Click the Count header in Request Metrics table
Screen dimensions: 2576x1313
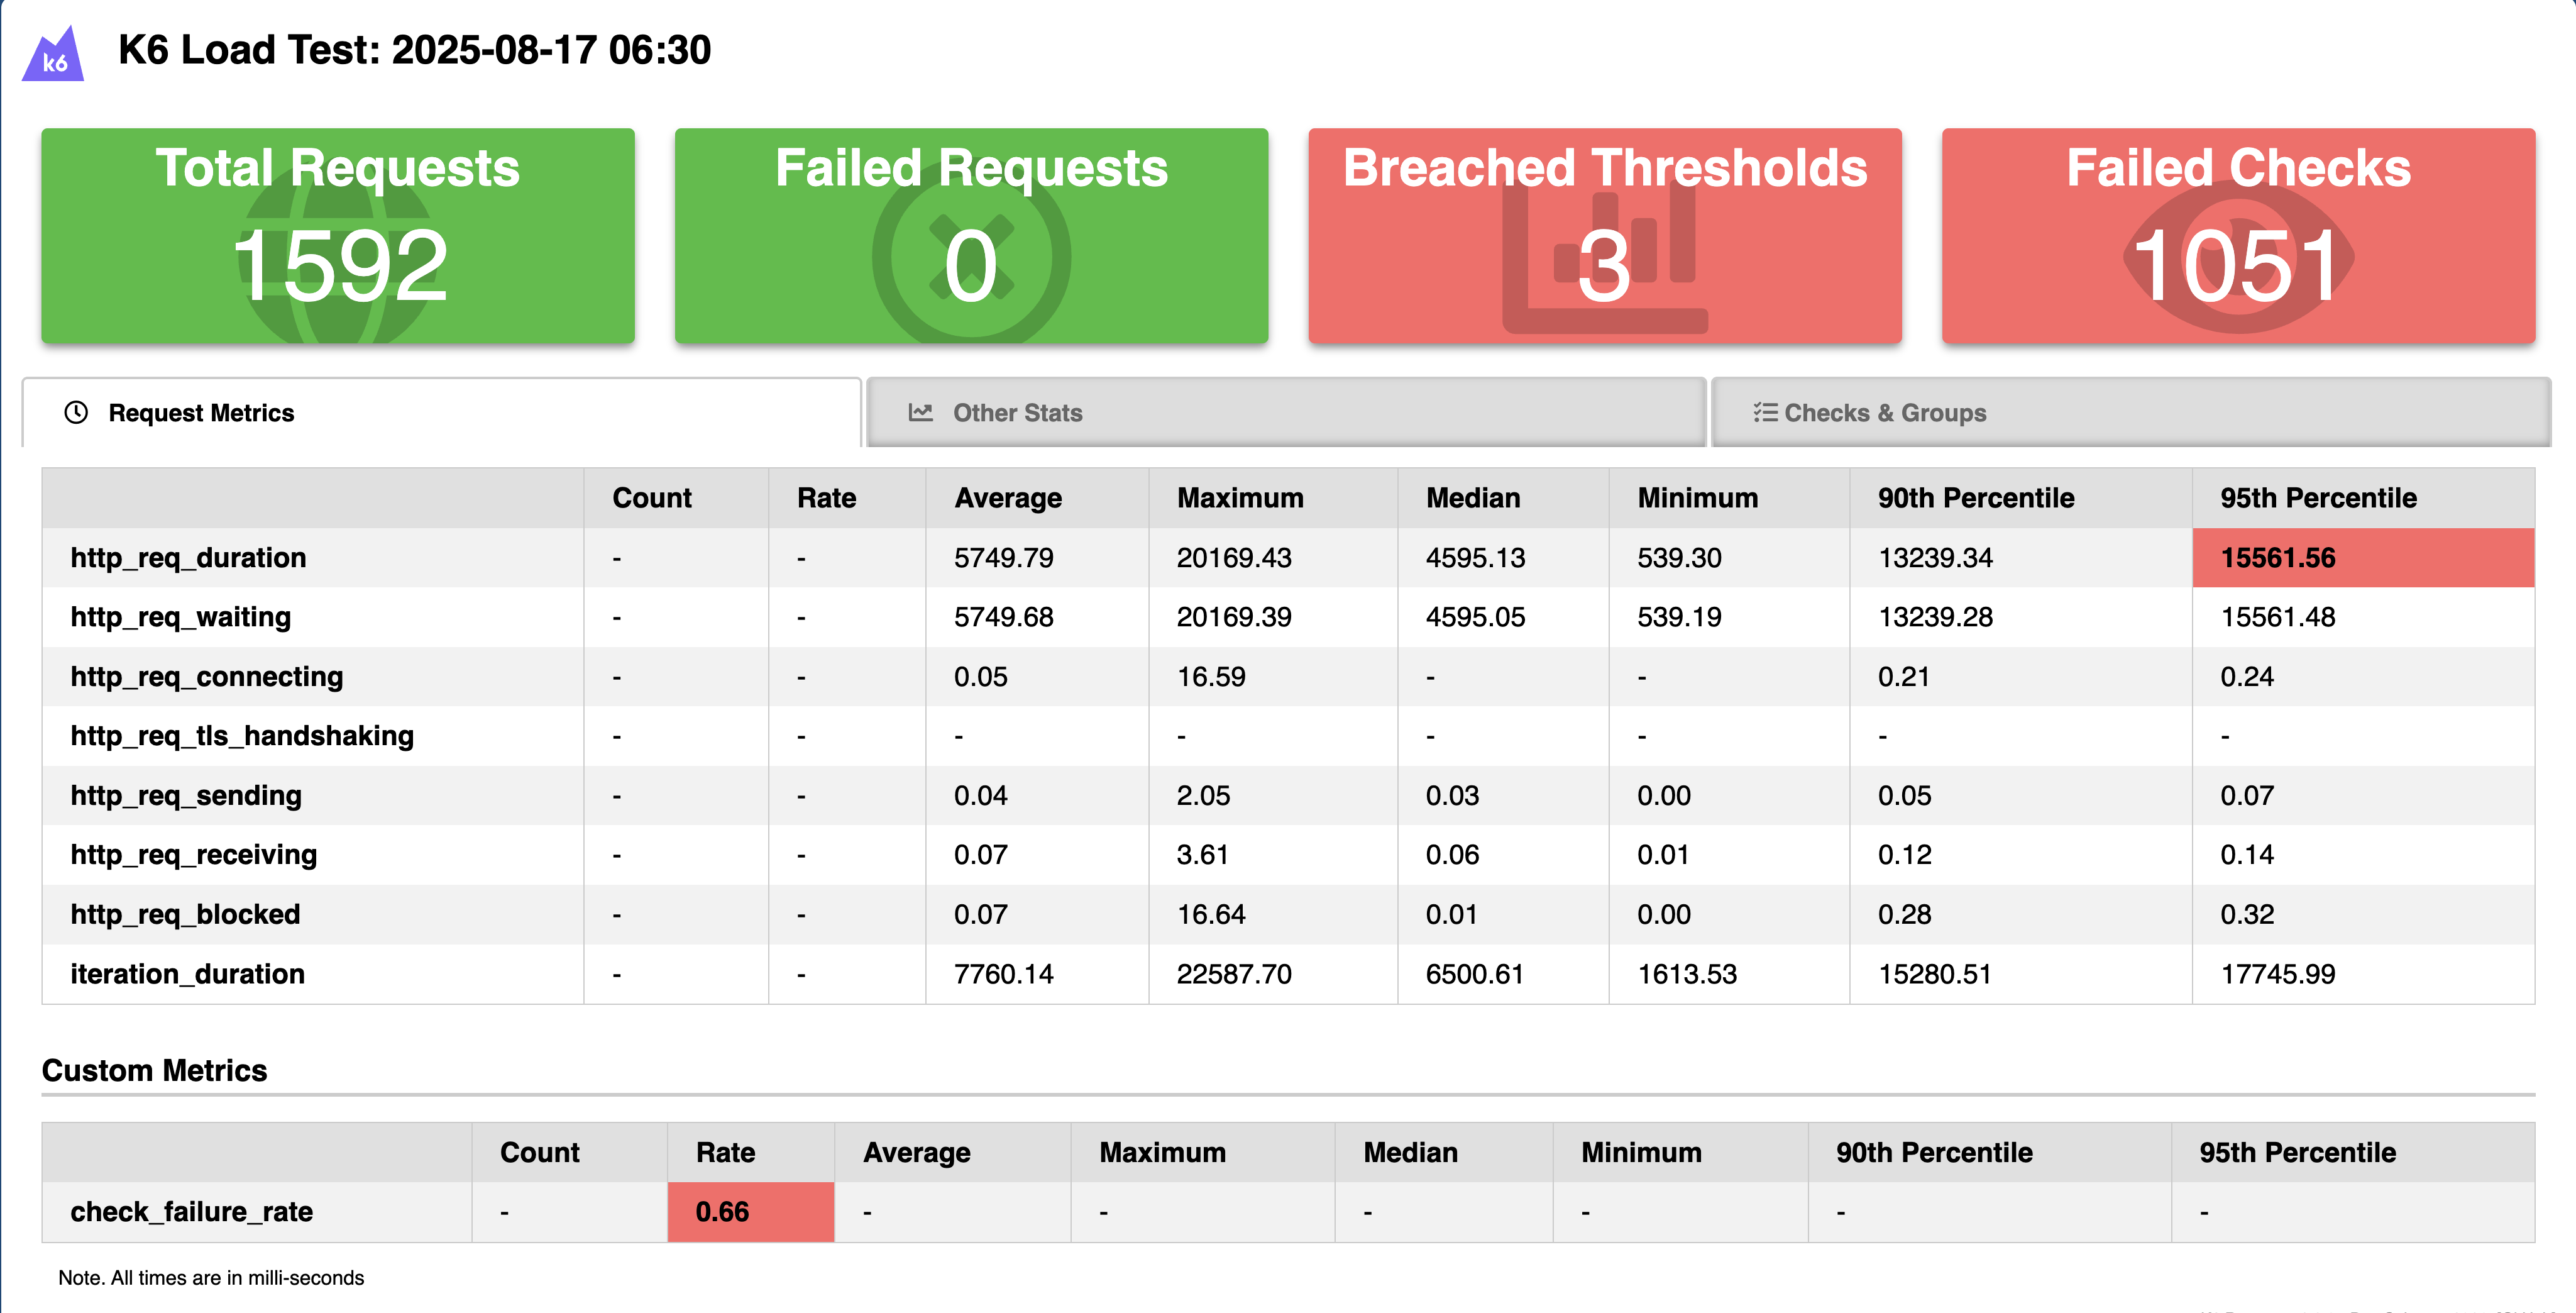point(652,498)
